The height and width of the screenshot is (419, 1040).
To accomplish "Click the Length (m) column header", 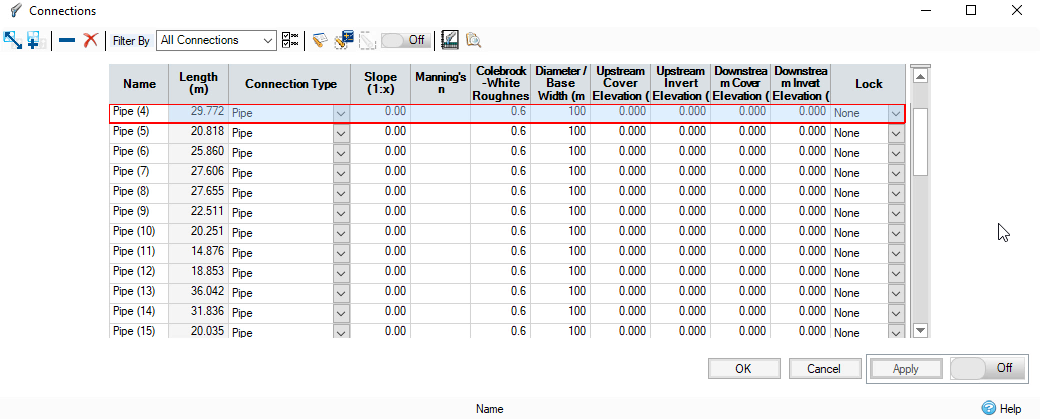I will tap(199, 84).
